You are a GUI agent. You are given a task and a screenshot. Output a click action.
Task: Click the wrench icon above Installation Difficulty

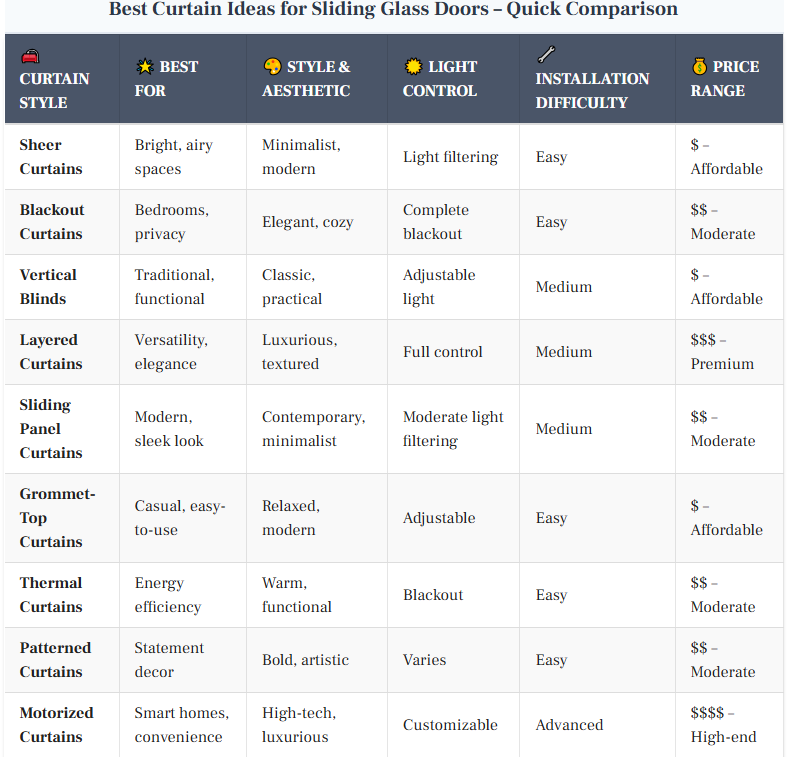click(545, 55)
